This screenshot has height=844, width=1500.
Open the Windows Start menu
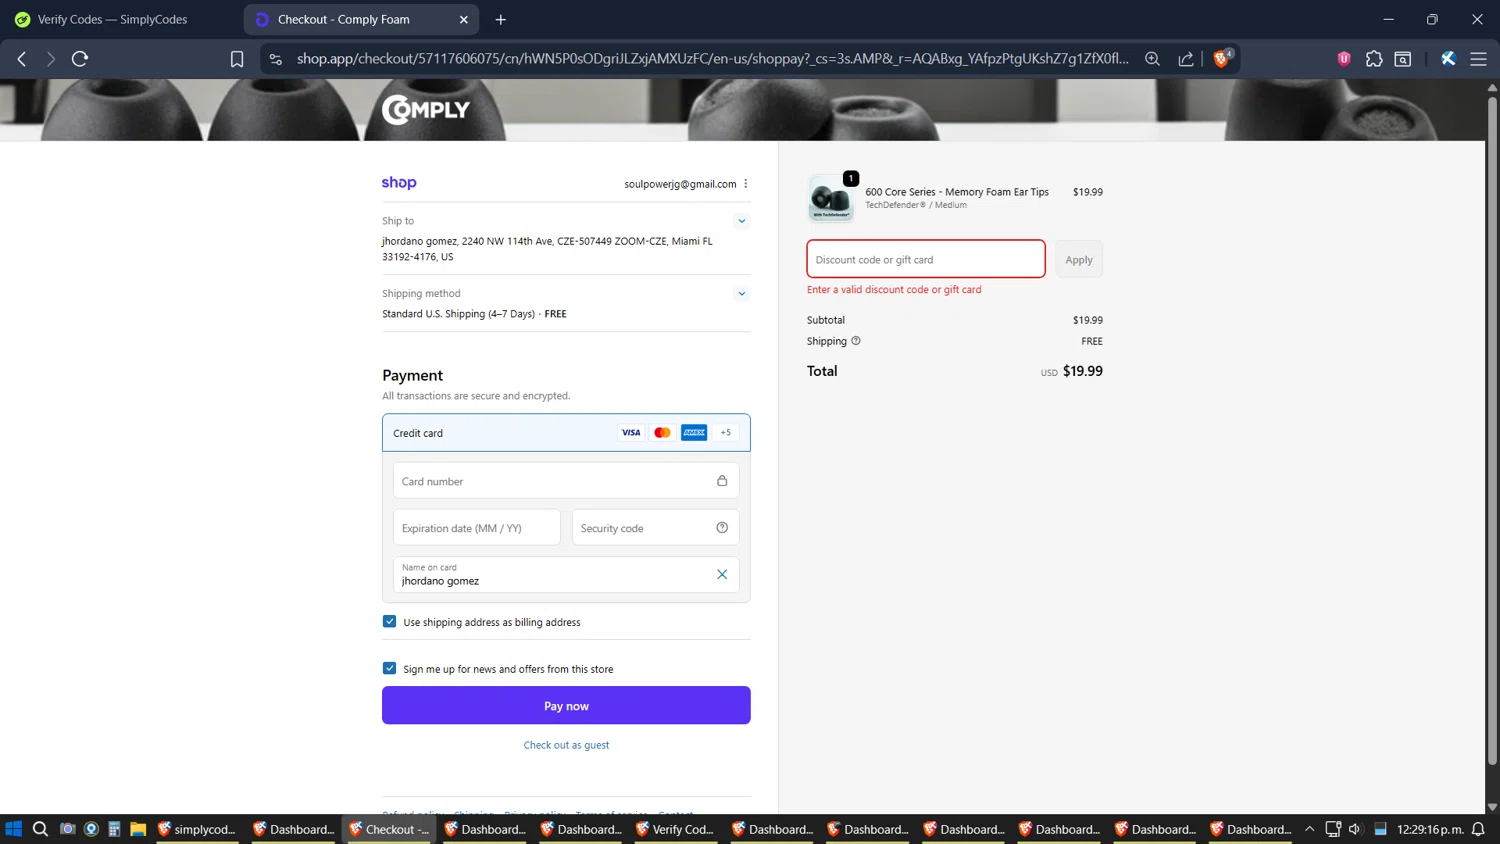14,829
